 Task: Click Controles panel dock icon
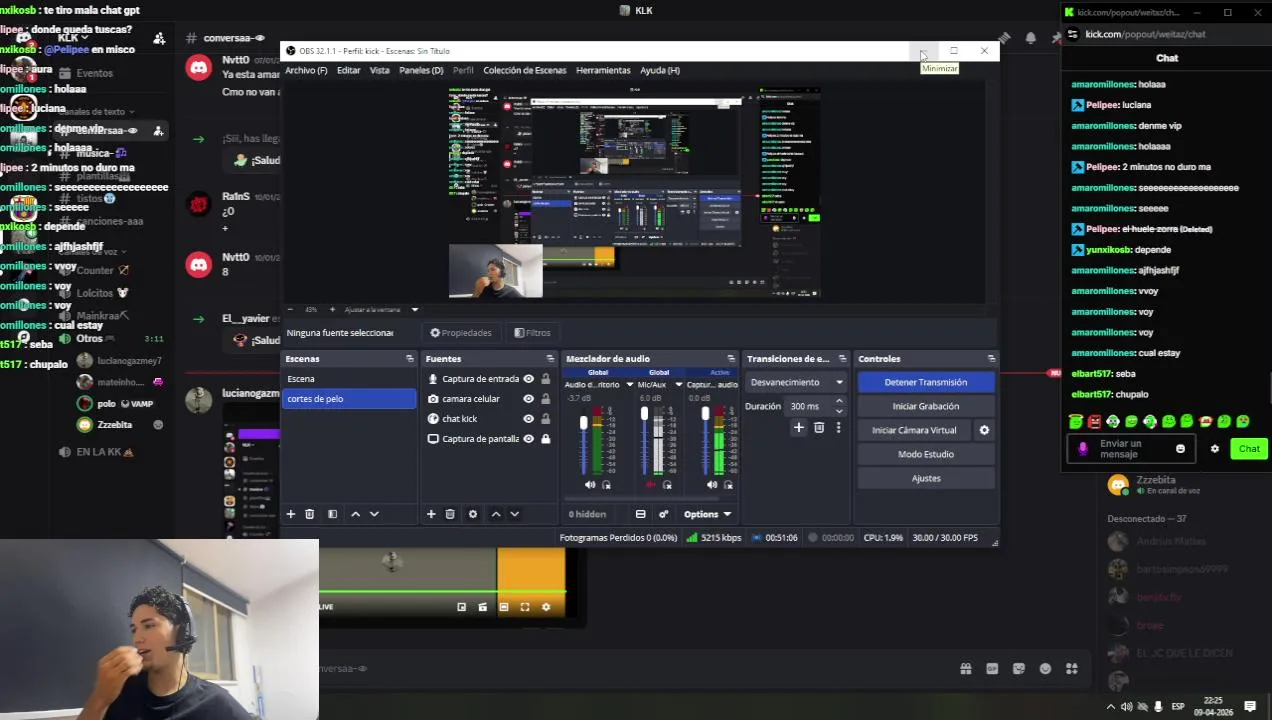(991, 359)
